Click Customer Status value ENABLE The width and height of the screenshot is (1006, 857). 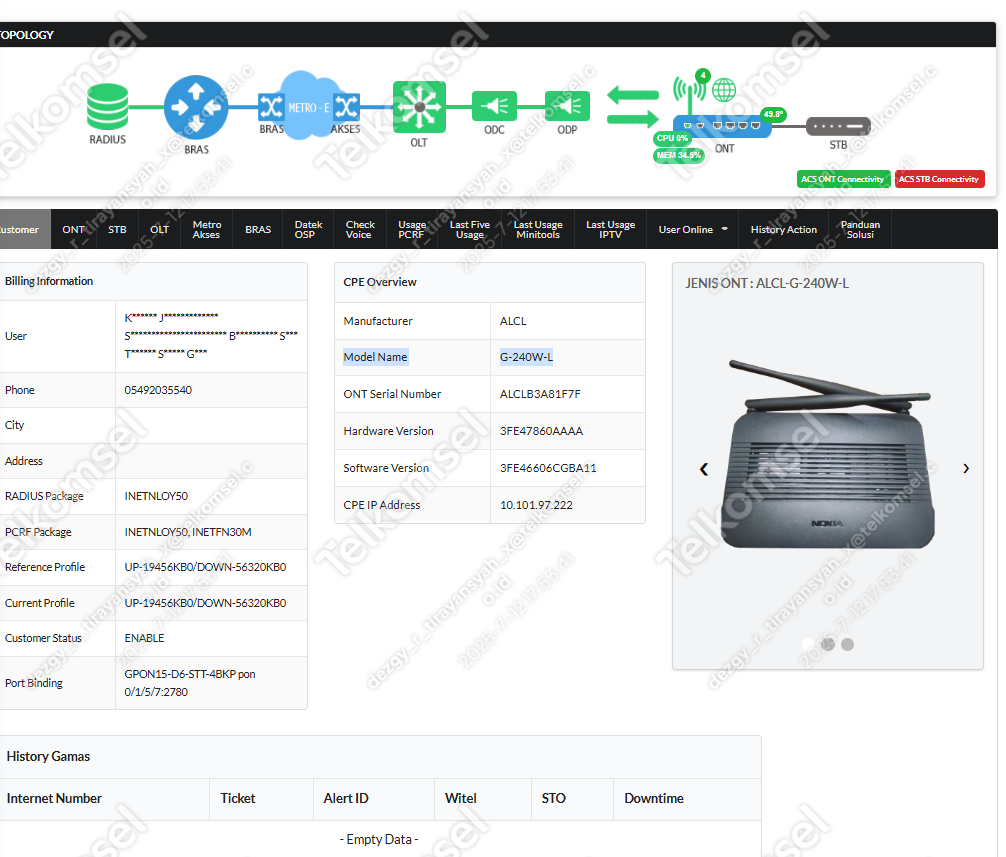pos(144,638)
